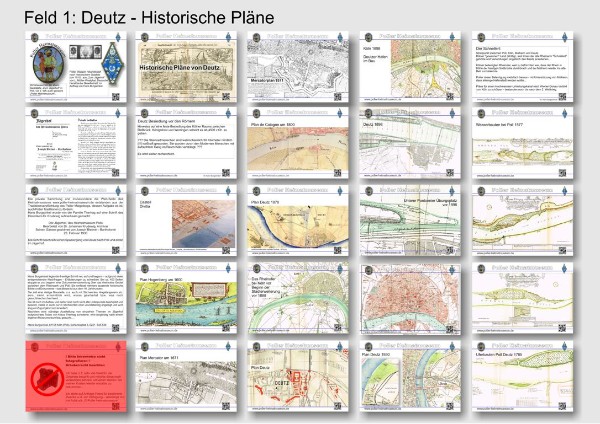Open the 'Plan Deutz 1930' slide

click(x=410, y=376)
